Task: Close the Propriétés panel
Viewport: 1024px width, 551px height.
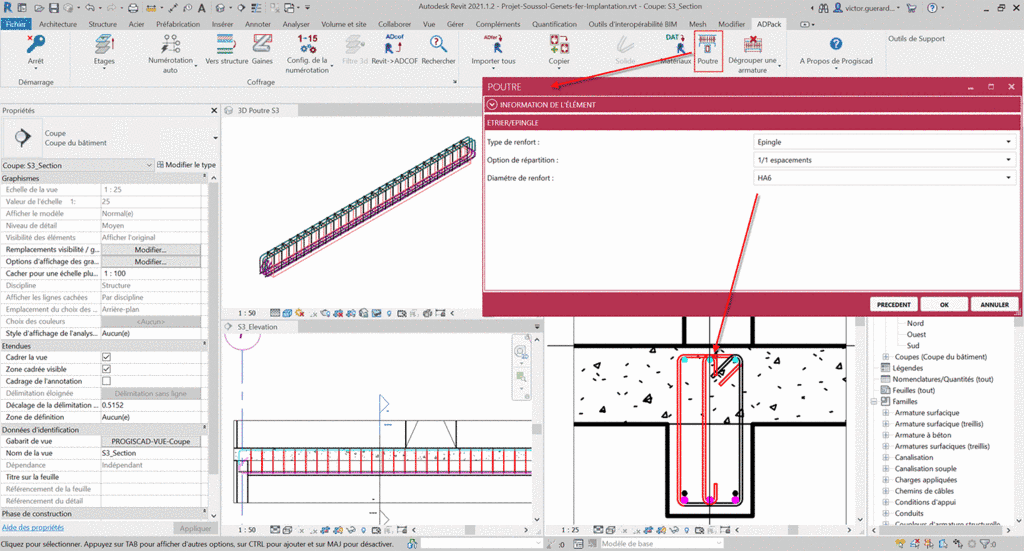Action: 214,111
